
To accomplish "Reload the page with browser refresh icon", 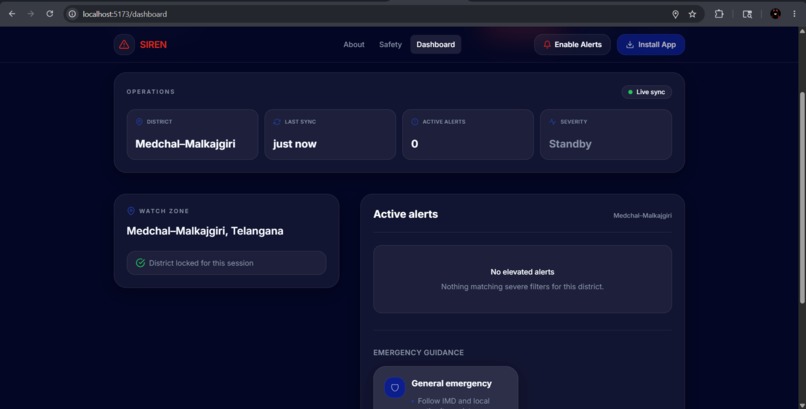I will (49, 14).
